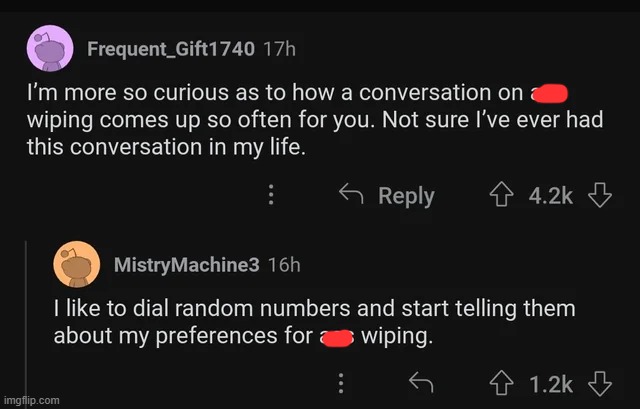Open the three-dot menu on Frequent_Gift1740's comment

[270, 195]
